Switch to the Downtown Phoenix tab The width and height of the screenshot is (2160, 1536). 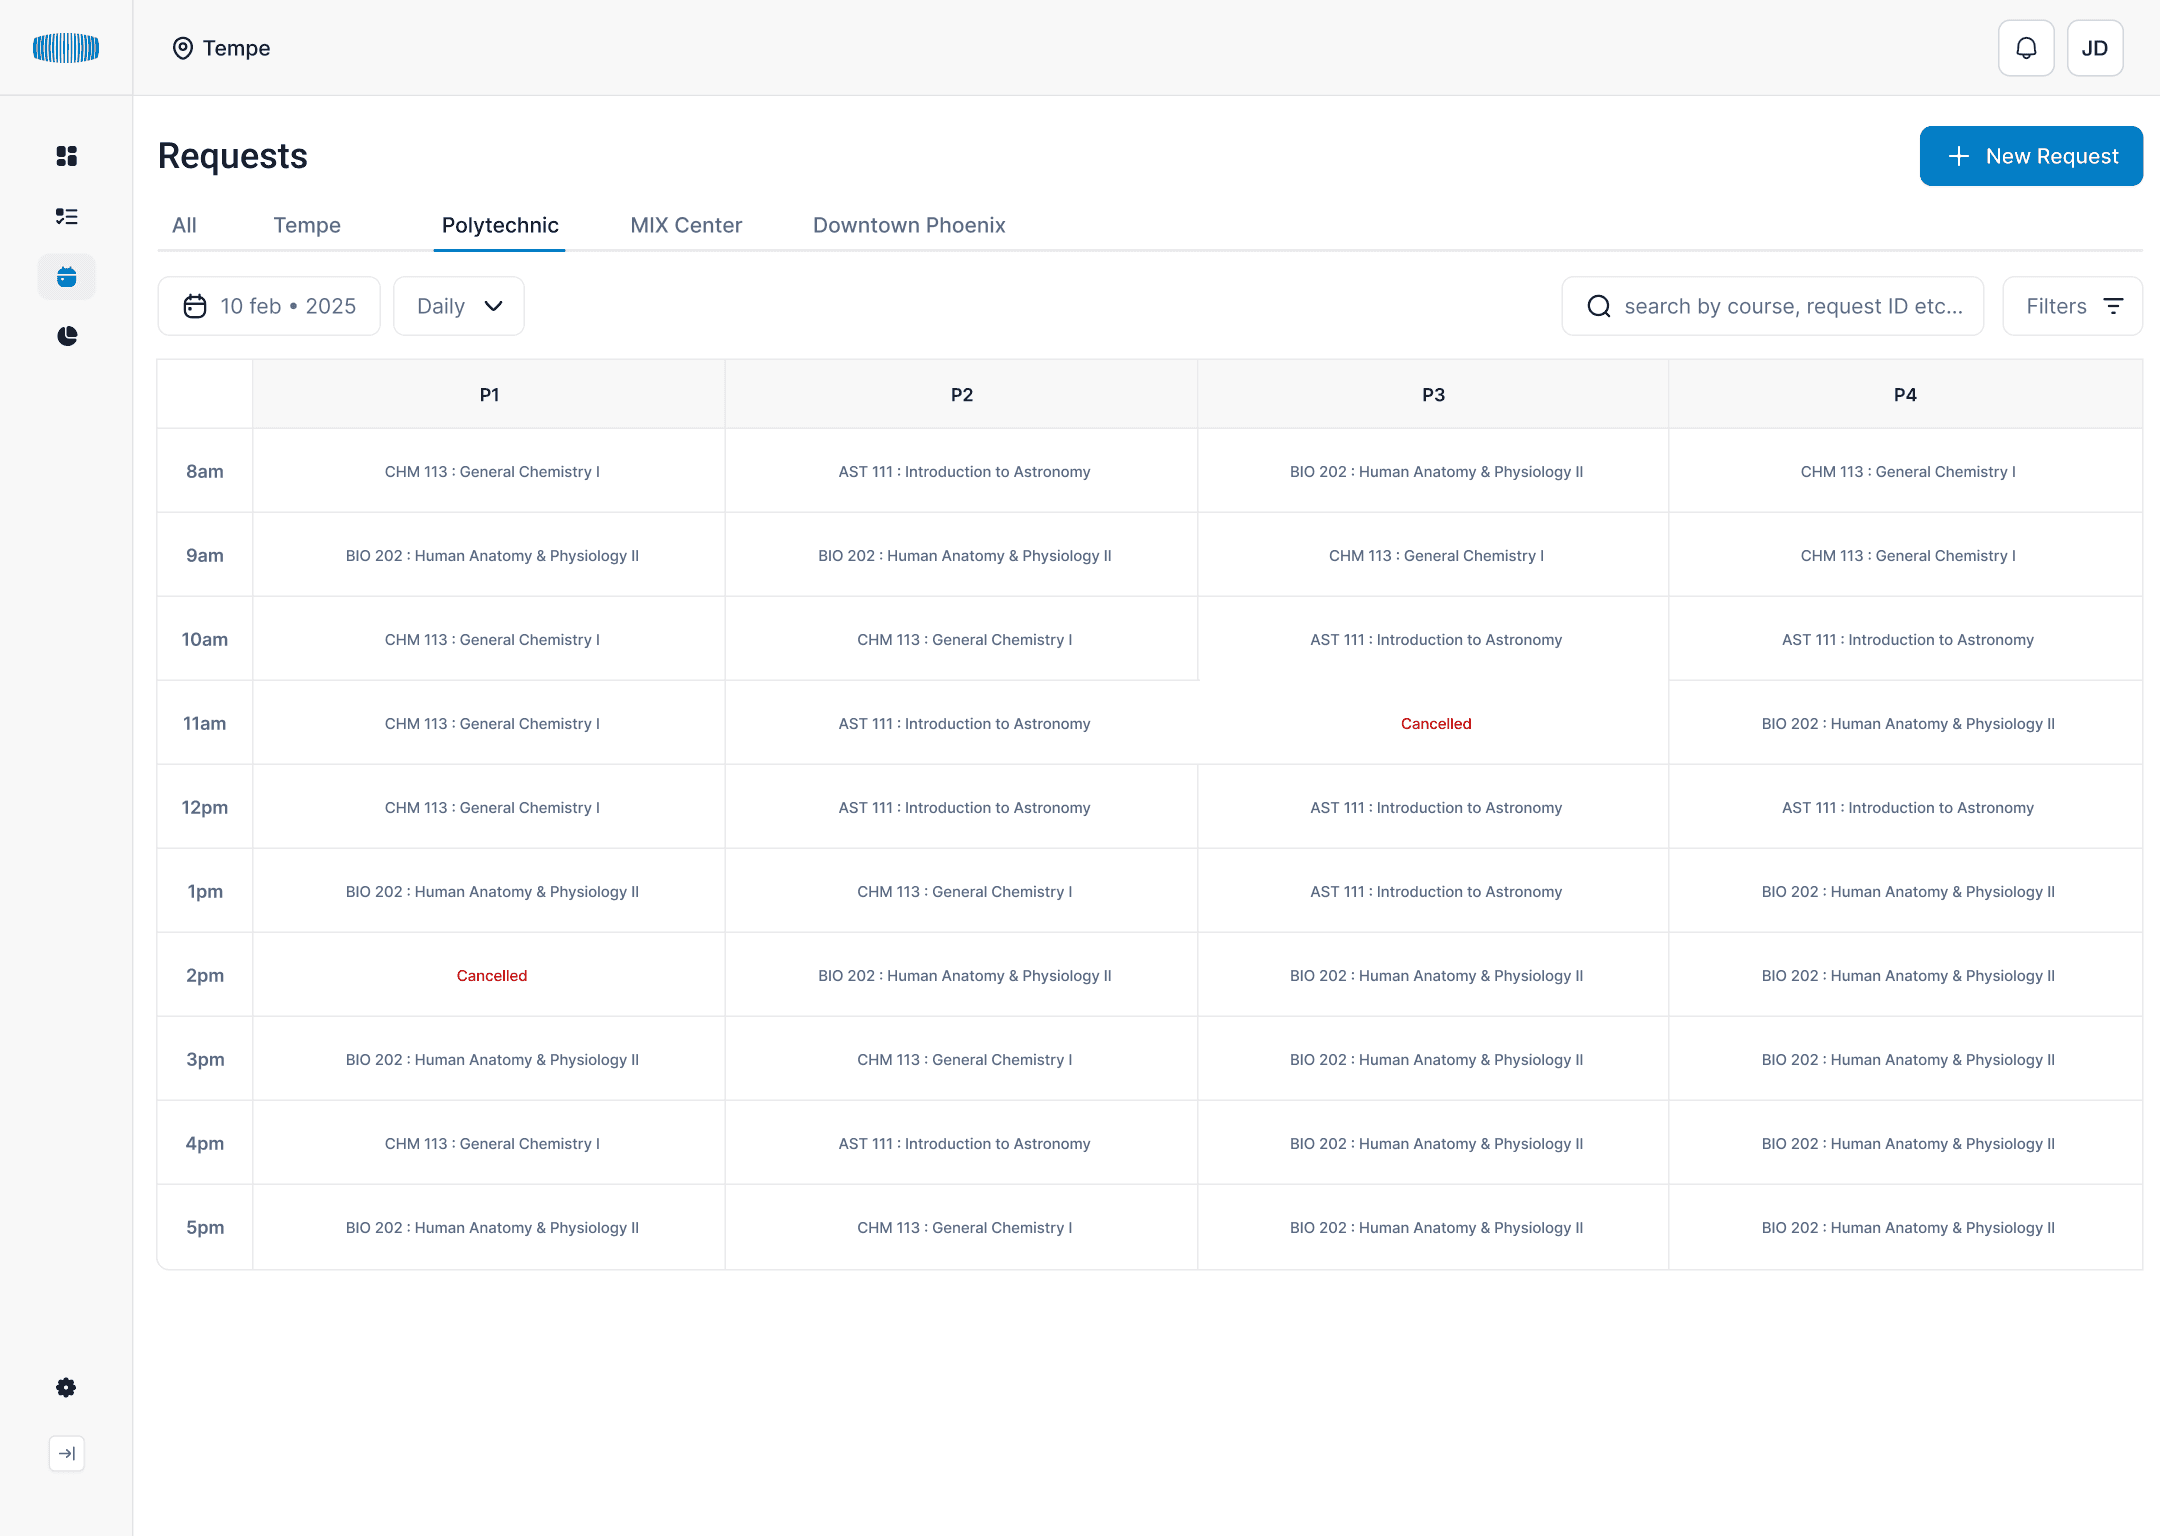point(909,225)
